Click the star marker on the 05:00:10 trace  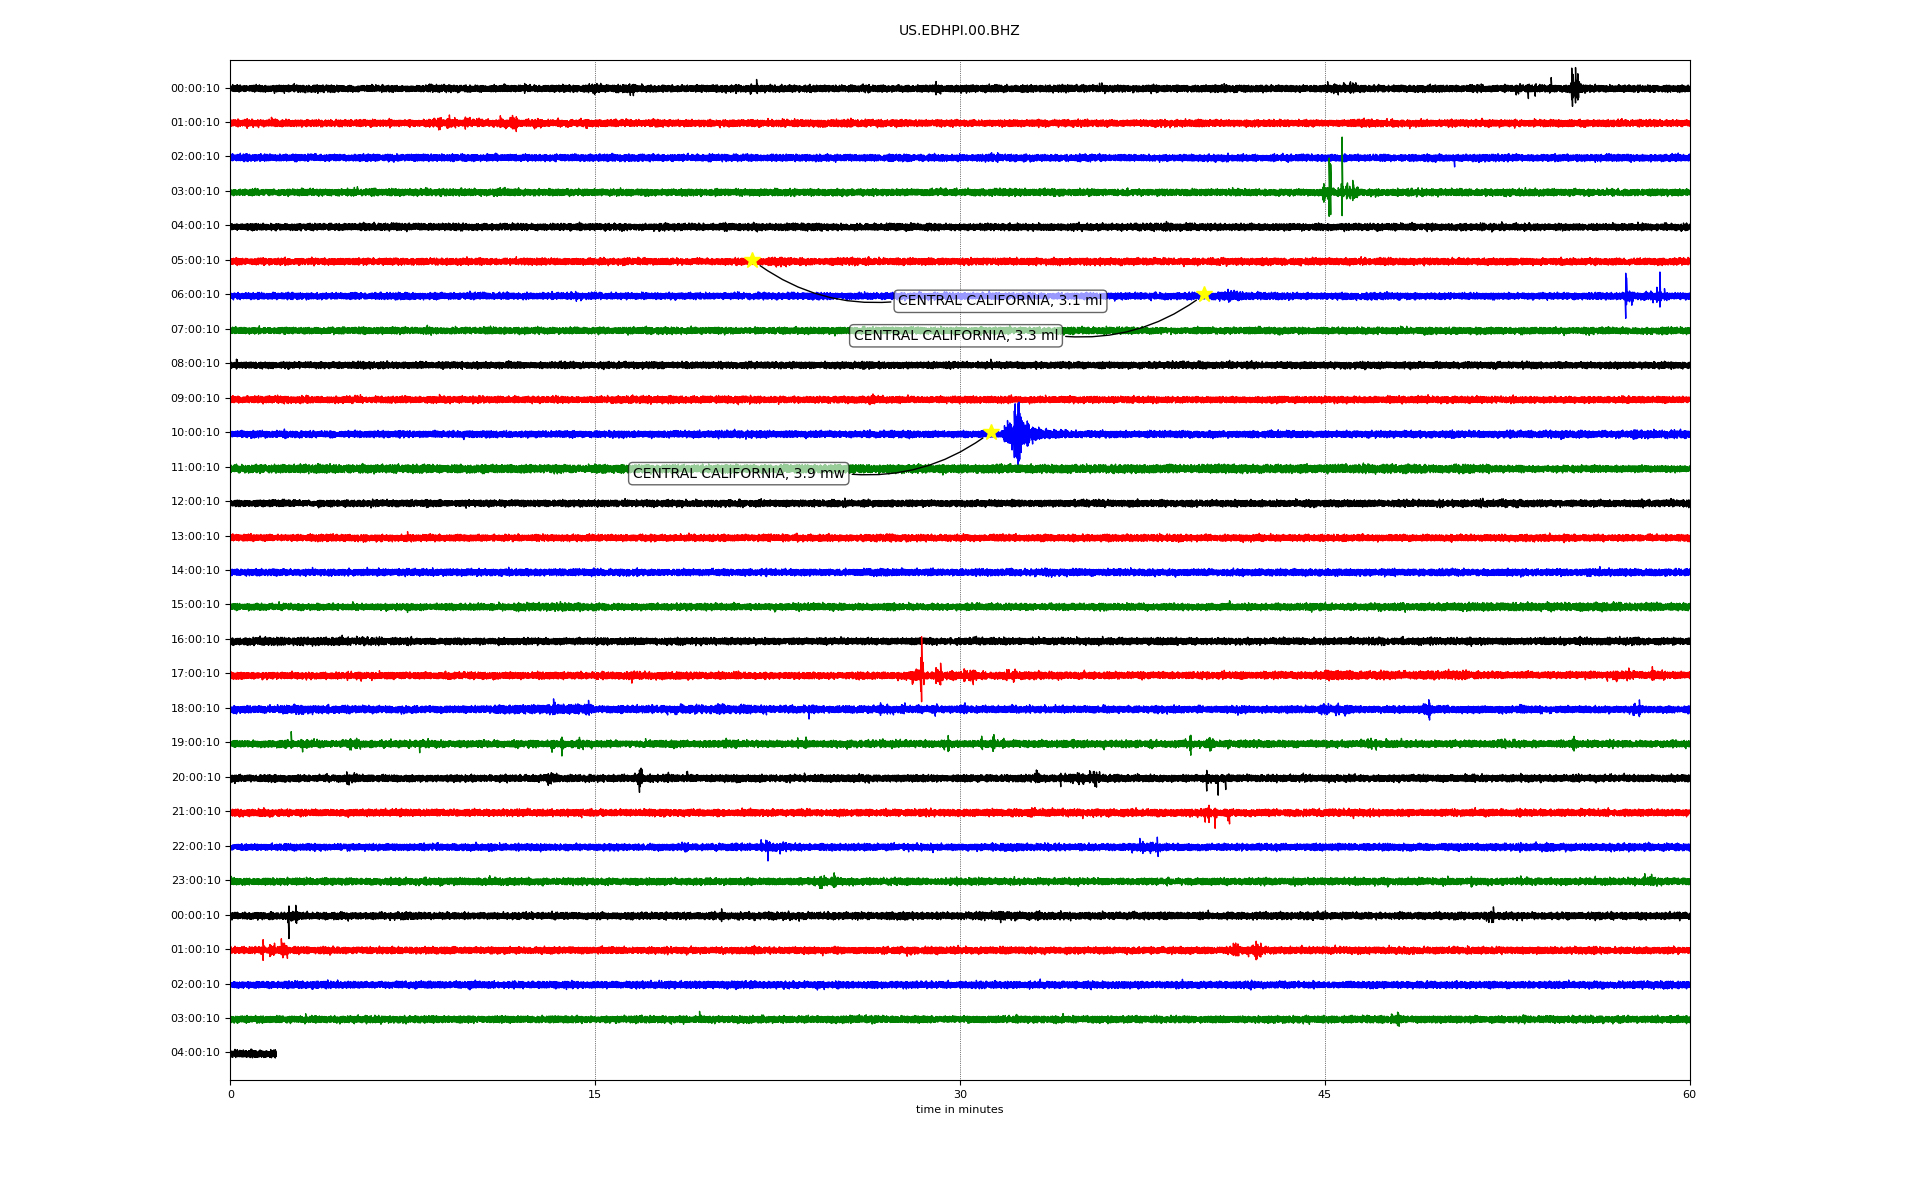click(x=752, y=260)
